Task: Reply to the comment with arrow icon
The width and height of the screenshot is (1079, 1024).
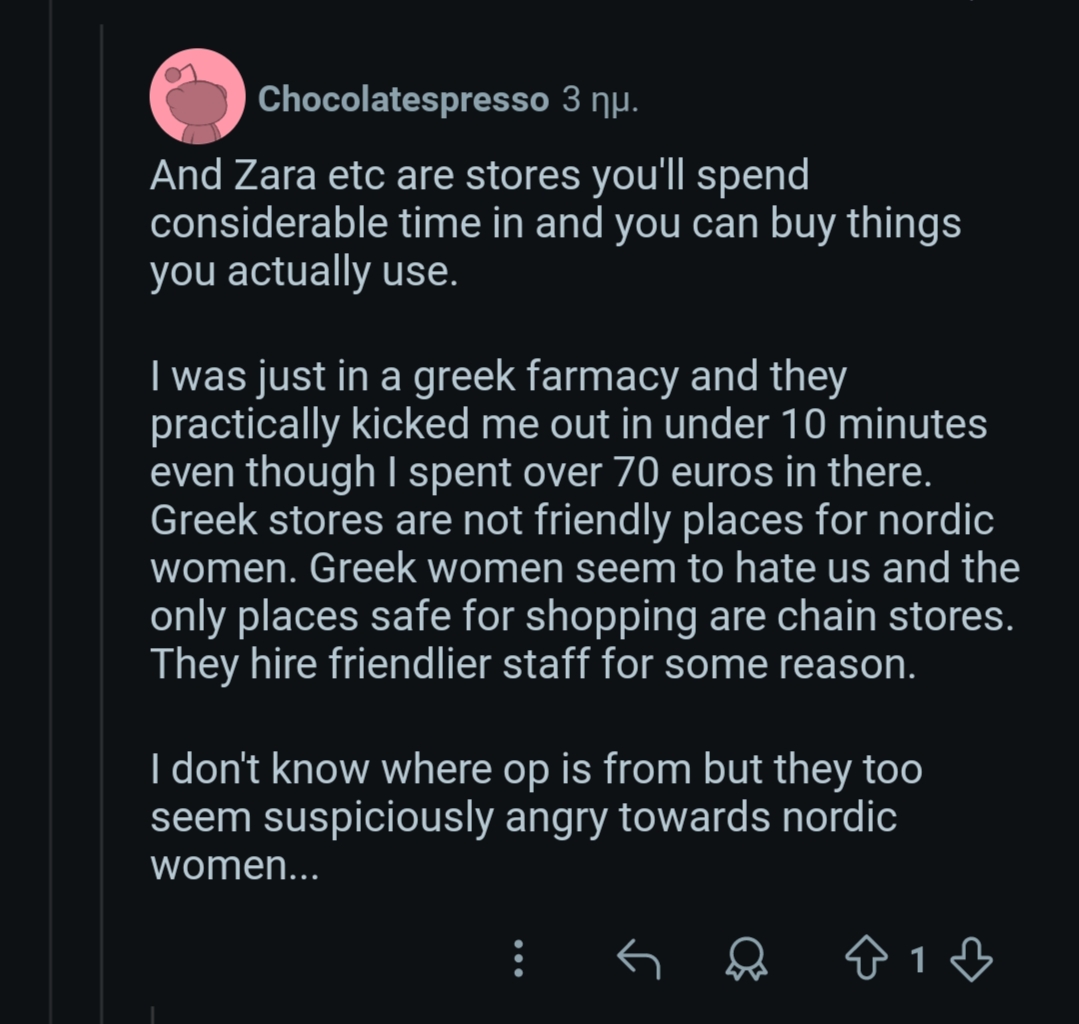Action: pos(638,961)
